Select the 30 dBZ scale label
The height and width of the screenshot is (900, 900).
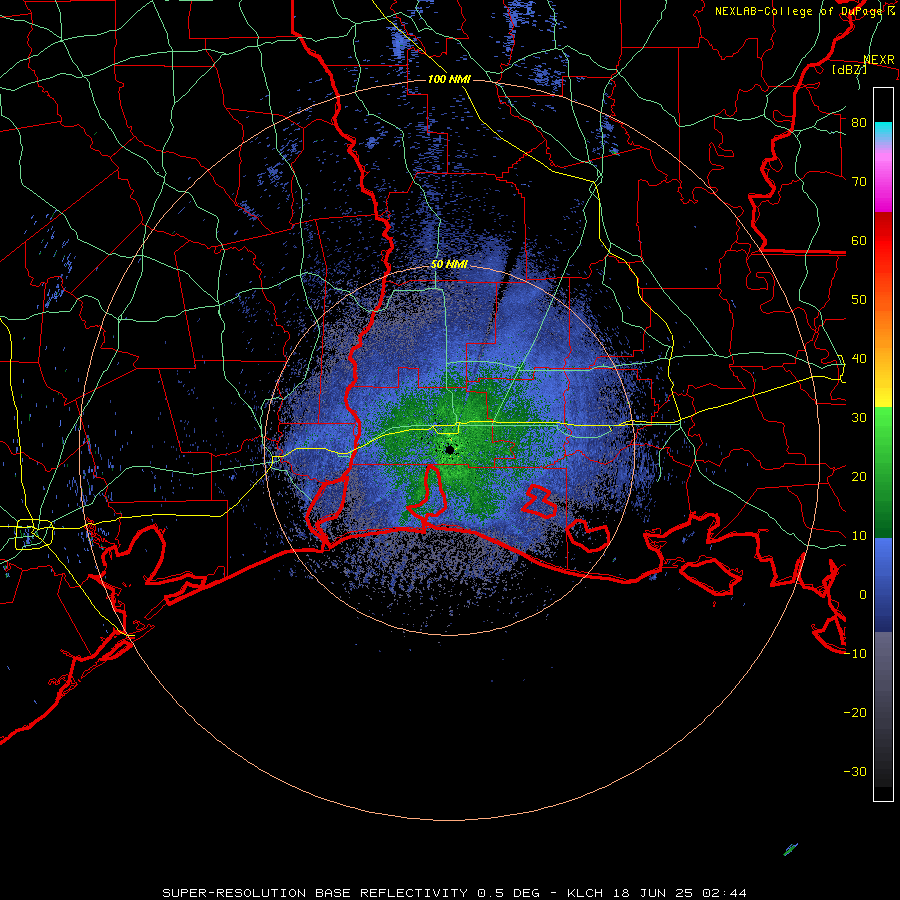pos(859,418)
